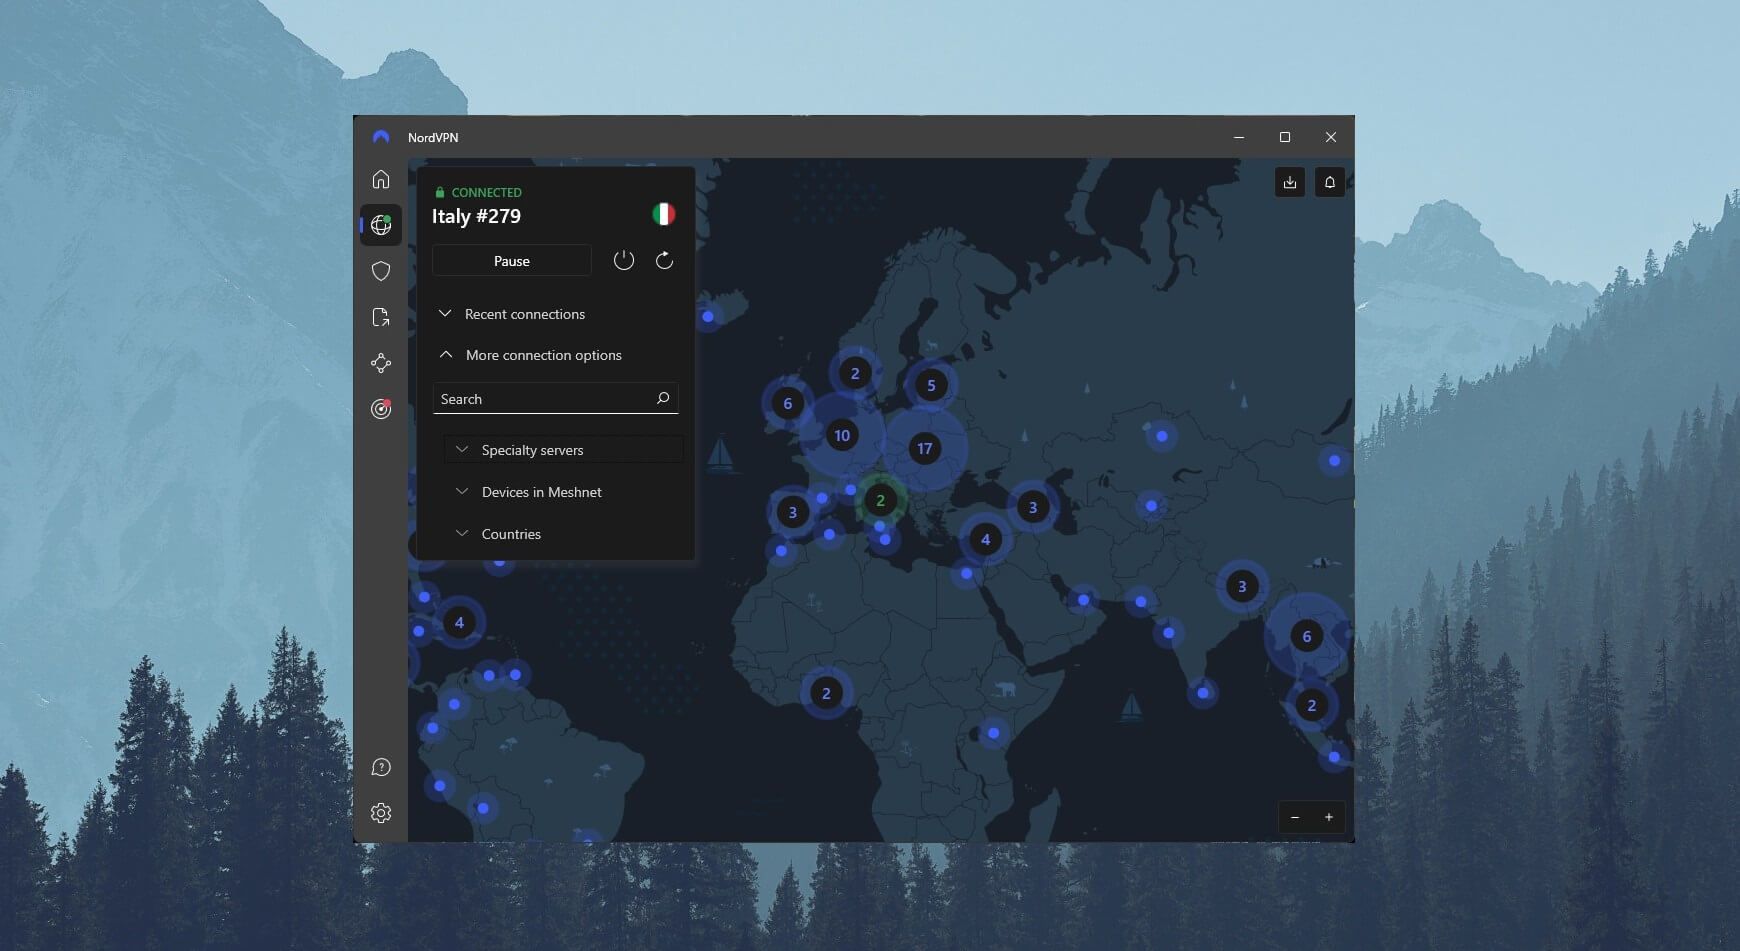Image resolution: width=1740 pixels, height=951 pixels.
Task: Click the 17 server cluster on map
Action: pyautogui.click(x=925, y=448)
